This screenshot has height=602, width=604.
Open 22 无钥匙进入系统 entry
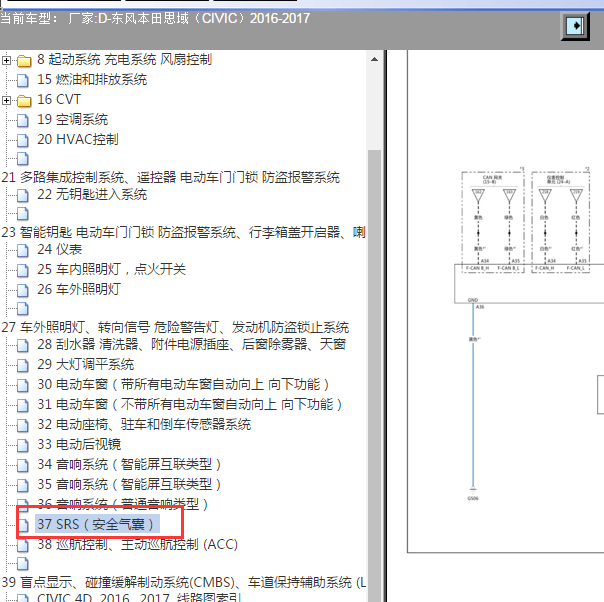point(92,195)
